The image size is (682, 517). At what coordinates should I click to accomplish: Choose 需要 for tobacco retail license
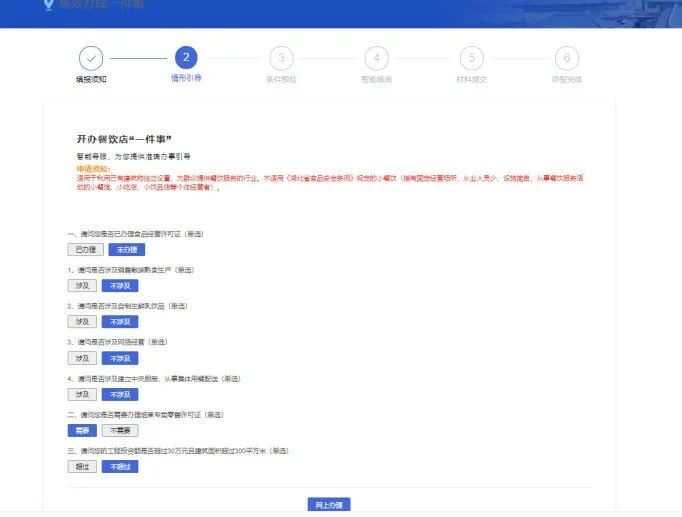pos(82,430)
